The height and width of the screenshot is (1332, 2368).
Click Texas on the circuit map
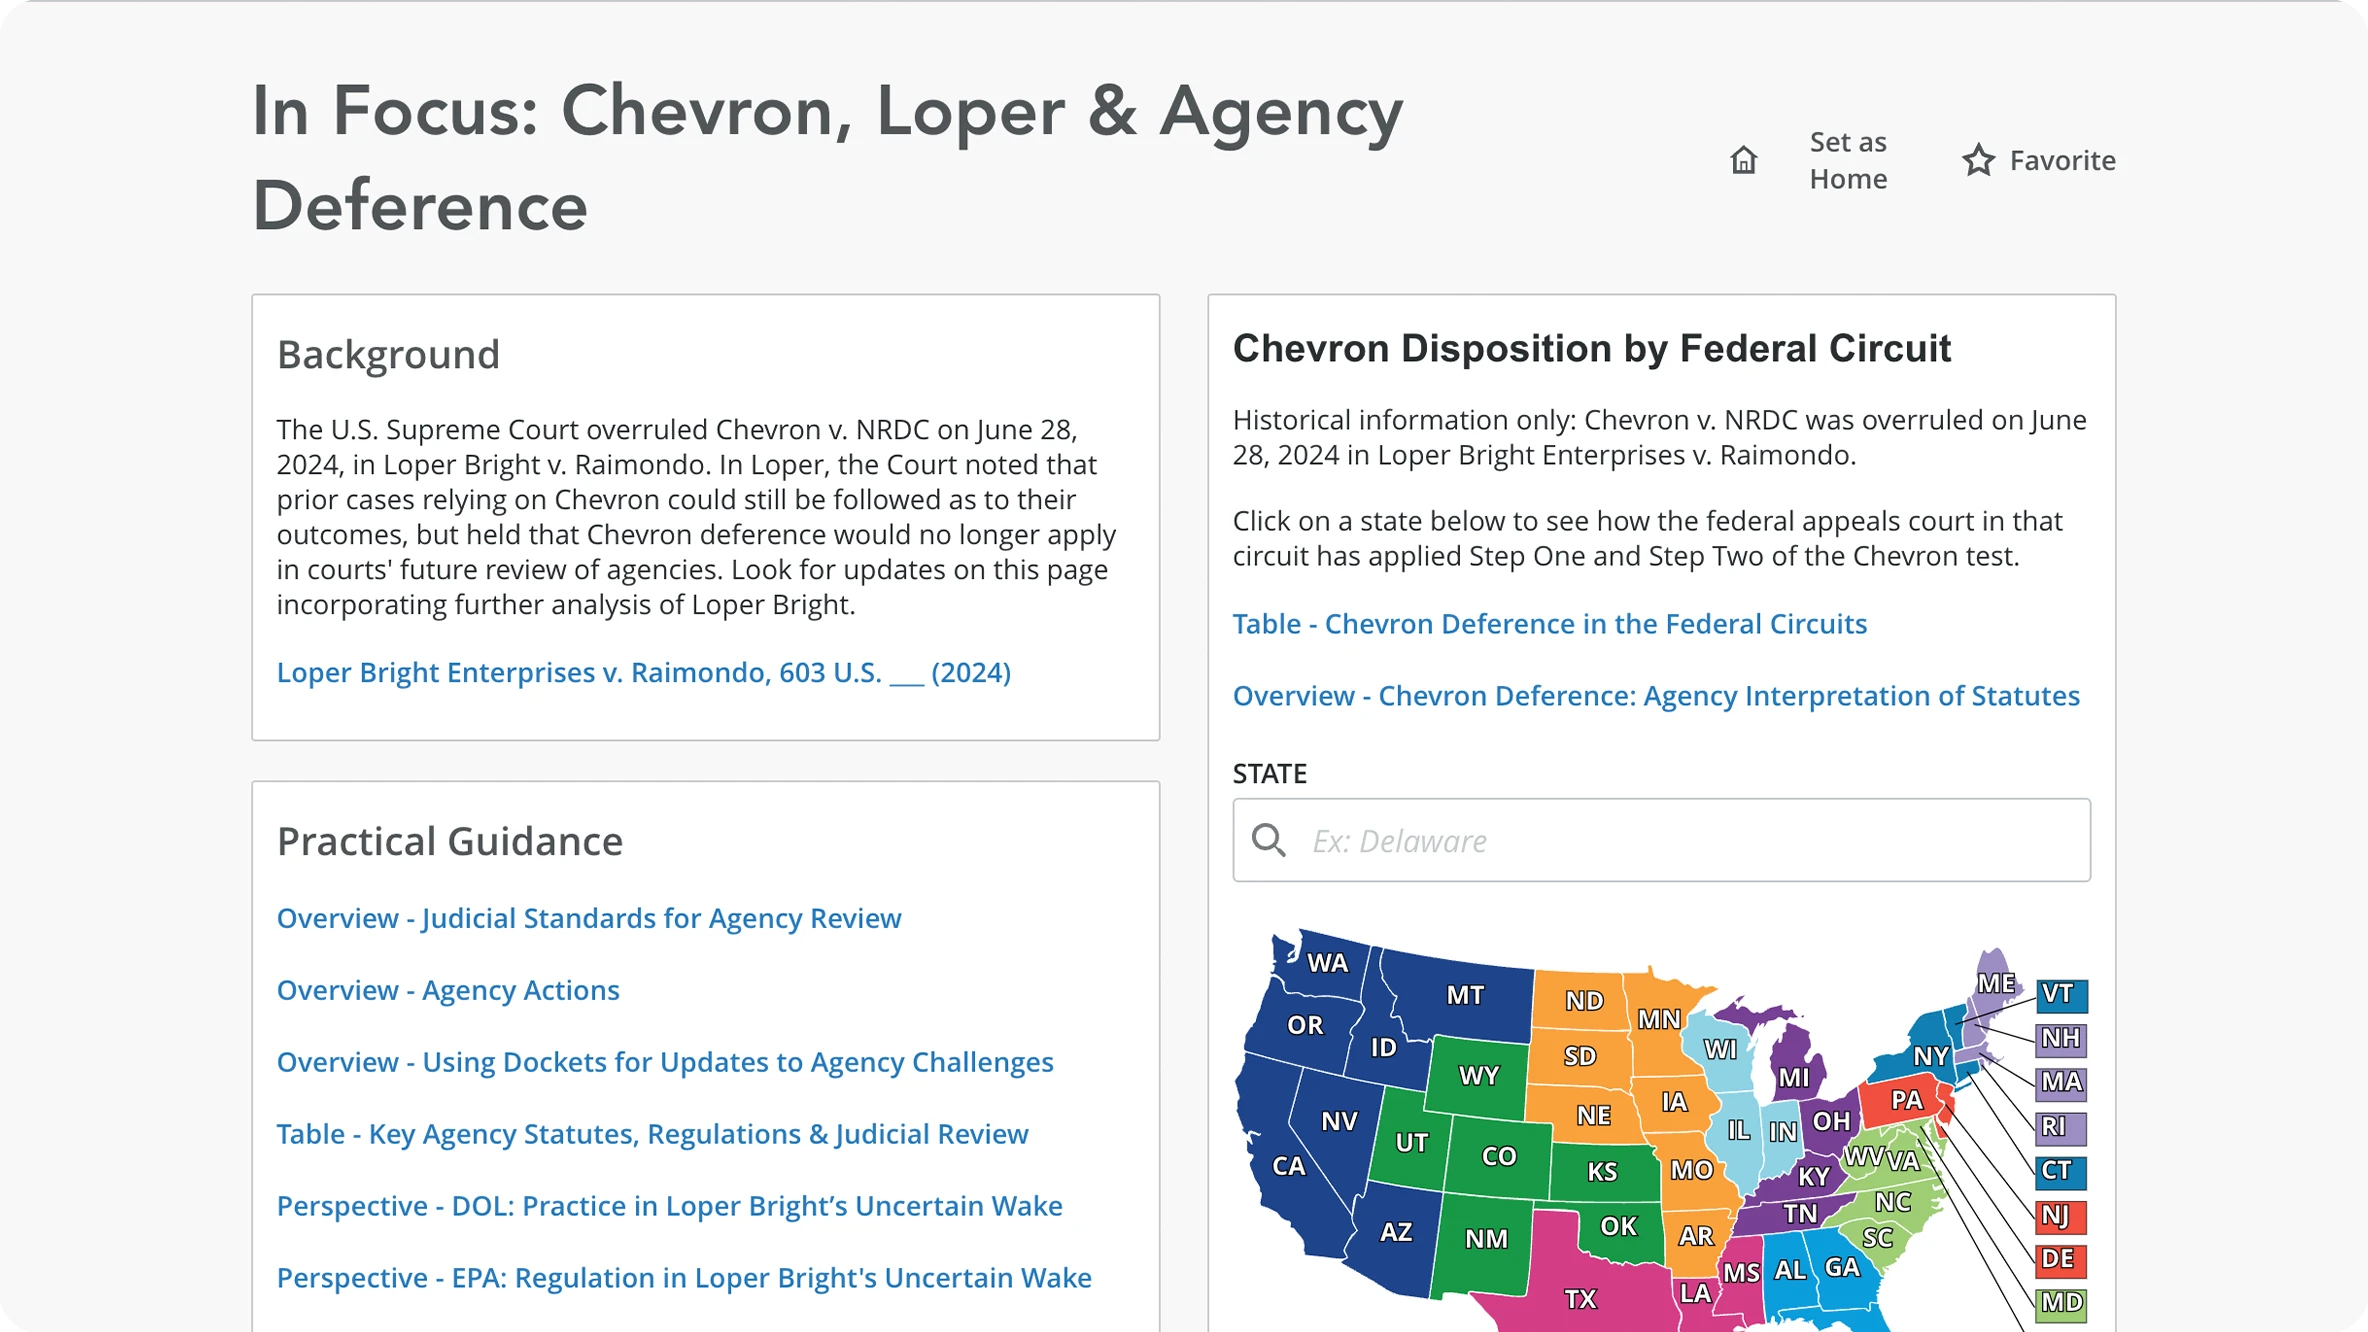(x=1580, y=1298)
